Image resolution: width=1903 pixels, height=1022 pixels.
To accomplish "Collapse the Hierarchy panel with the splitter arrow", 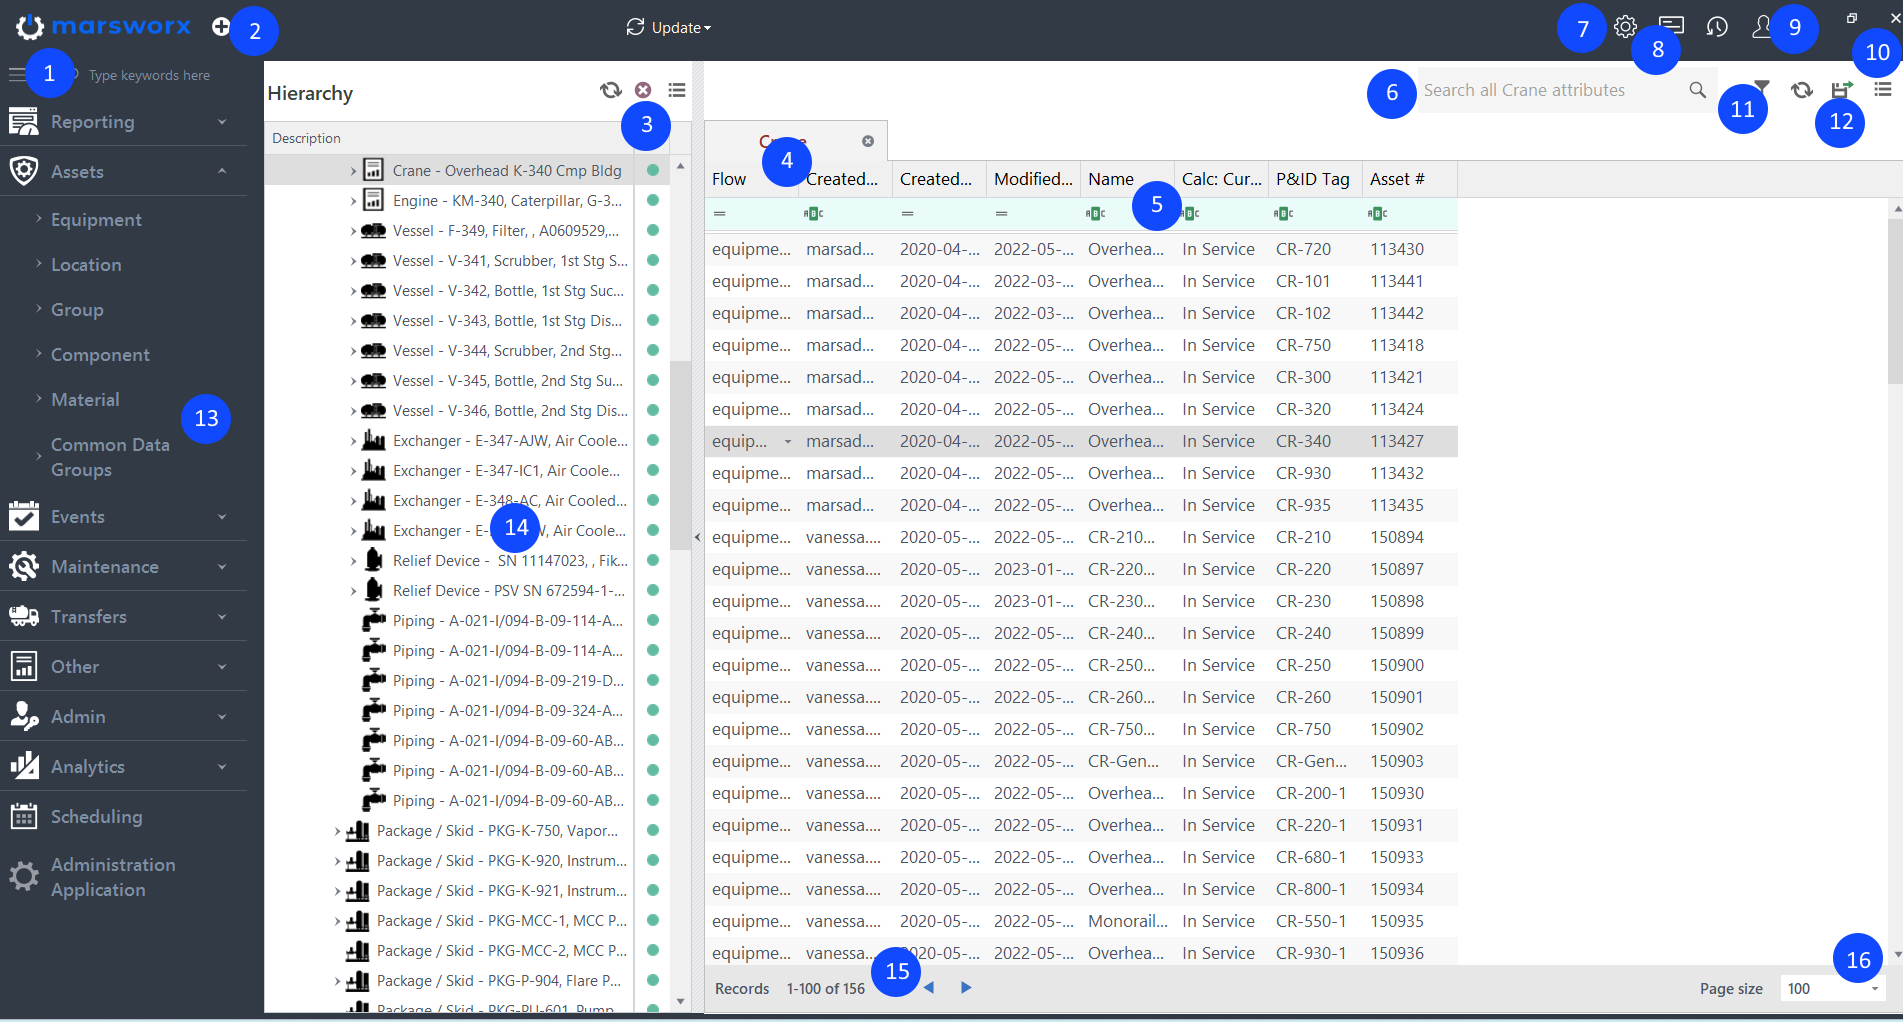I will (697, 537).
